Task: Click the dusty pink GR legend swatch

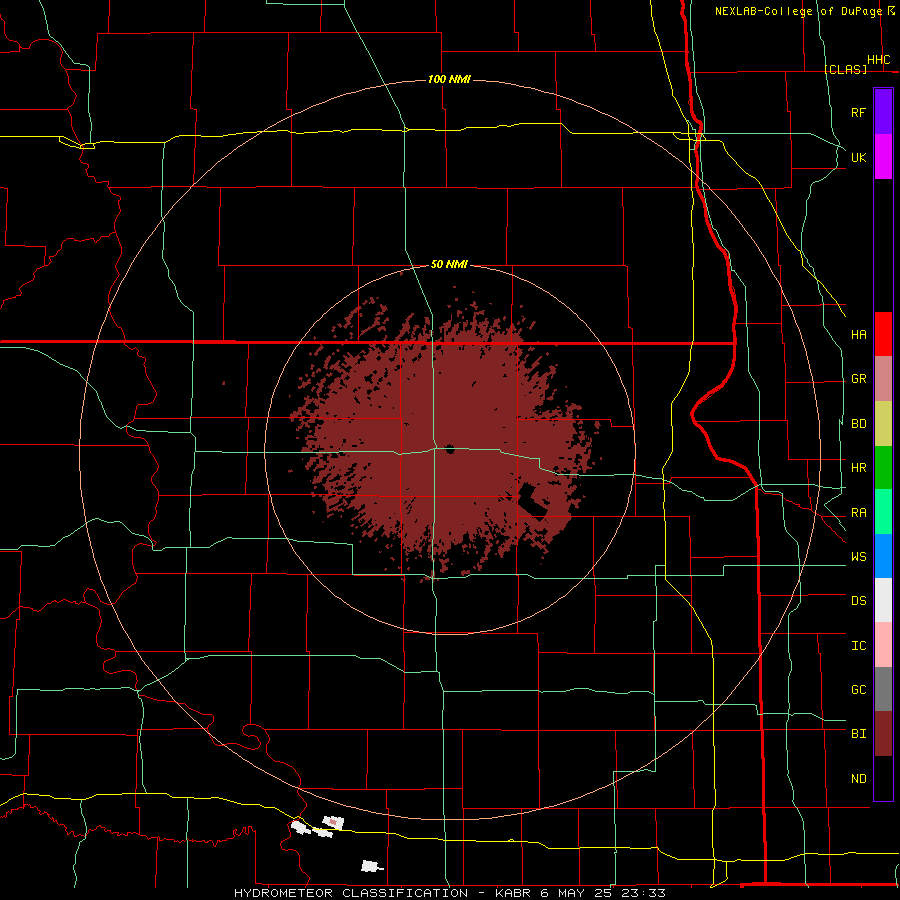Action: [x=883, y=379]
